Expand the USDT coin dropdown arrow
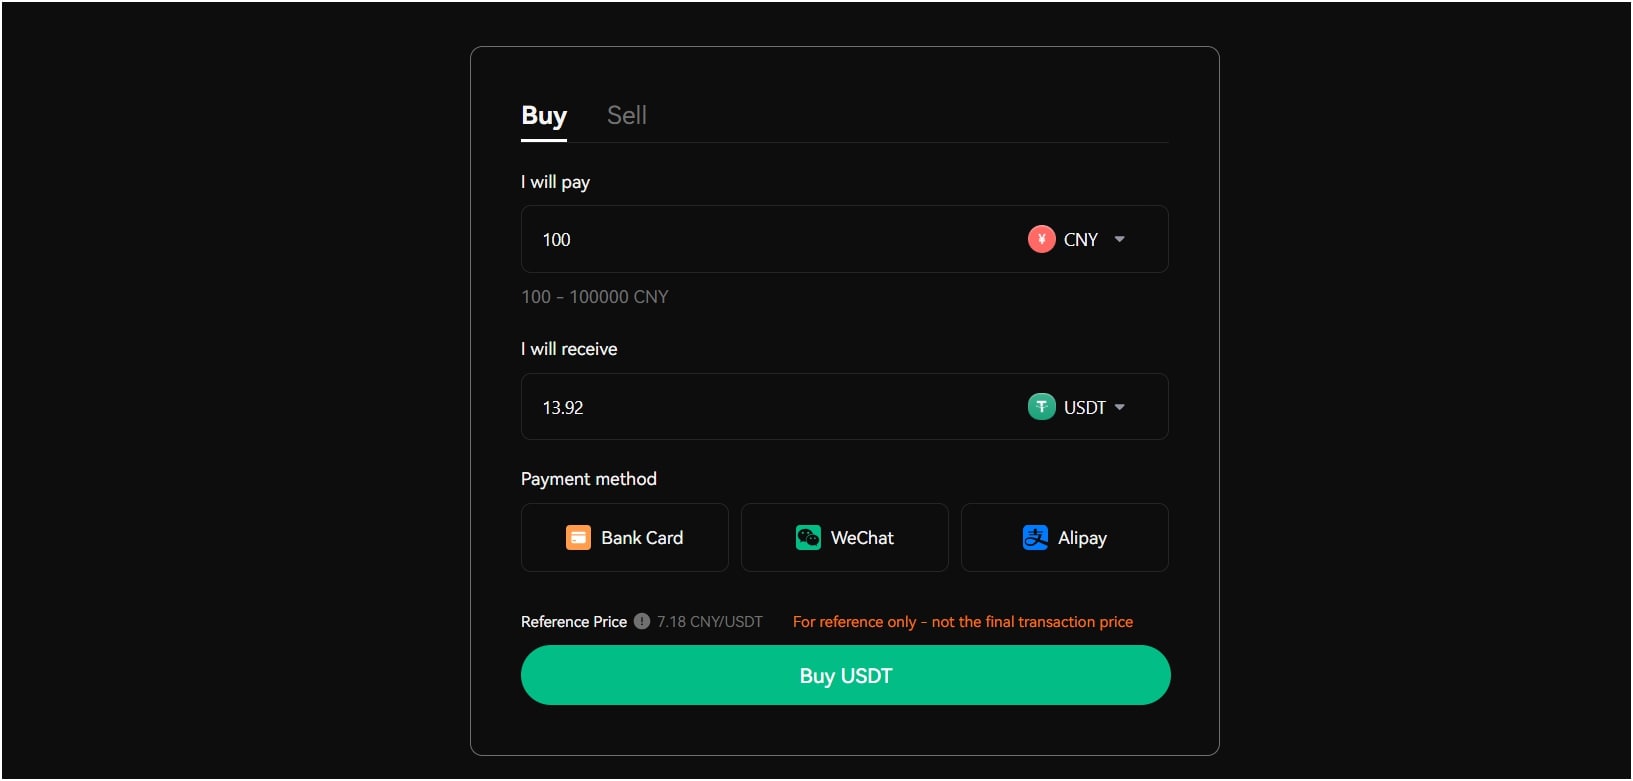This screenshot has width=1633, height=781. (x=1120, y=407)
